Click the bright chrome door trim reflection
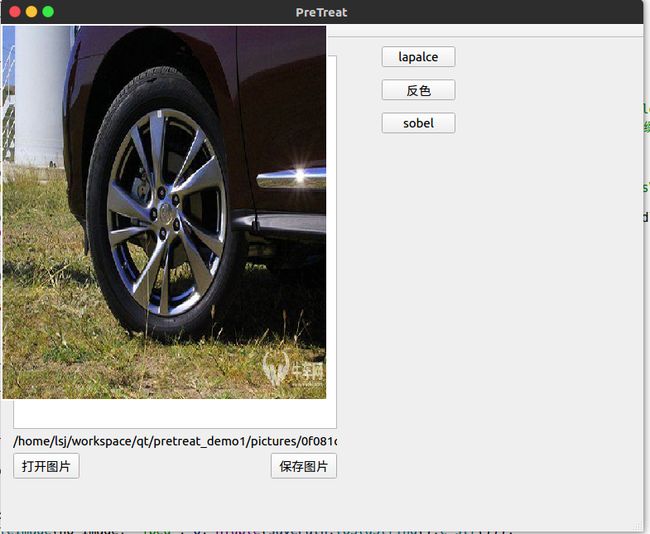The width and height of the screenshot is (650, 534). pos(291,178)
